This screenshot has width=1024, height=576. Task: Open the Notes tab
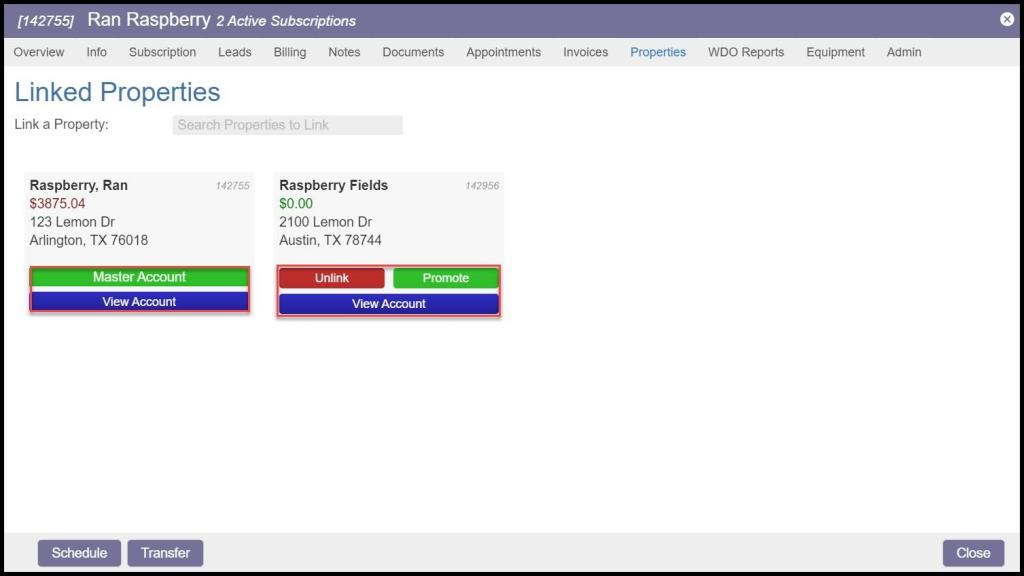click(x=344, y=52)
